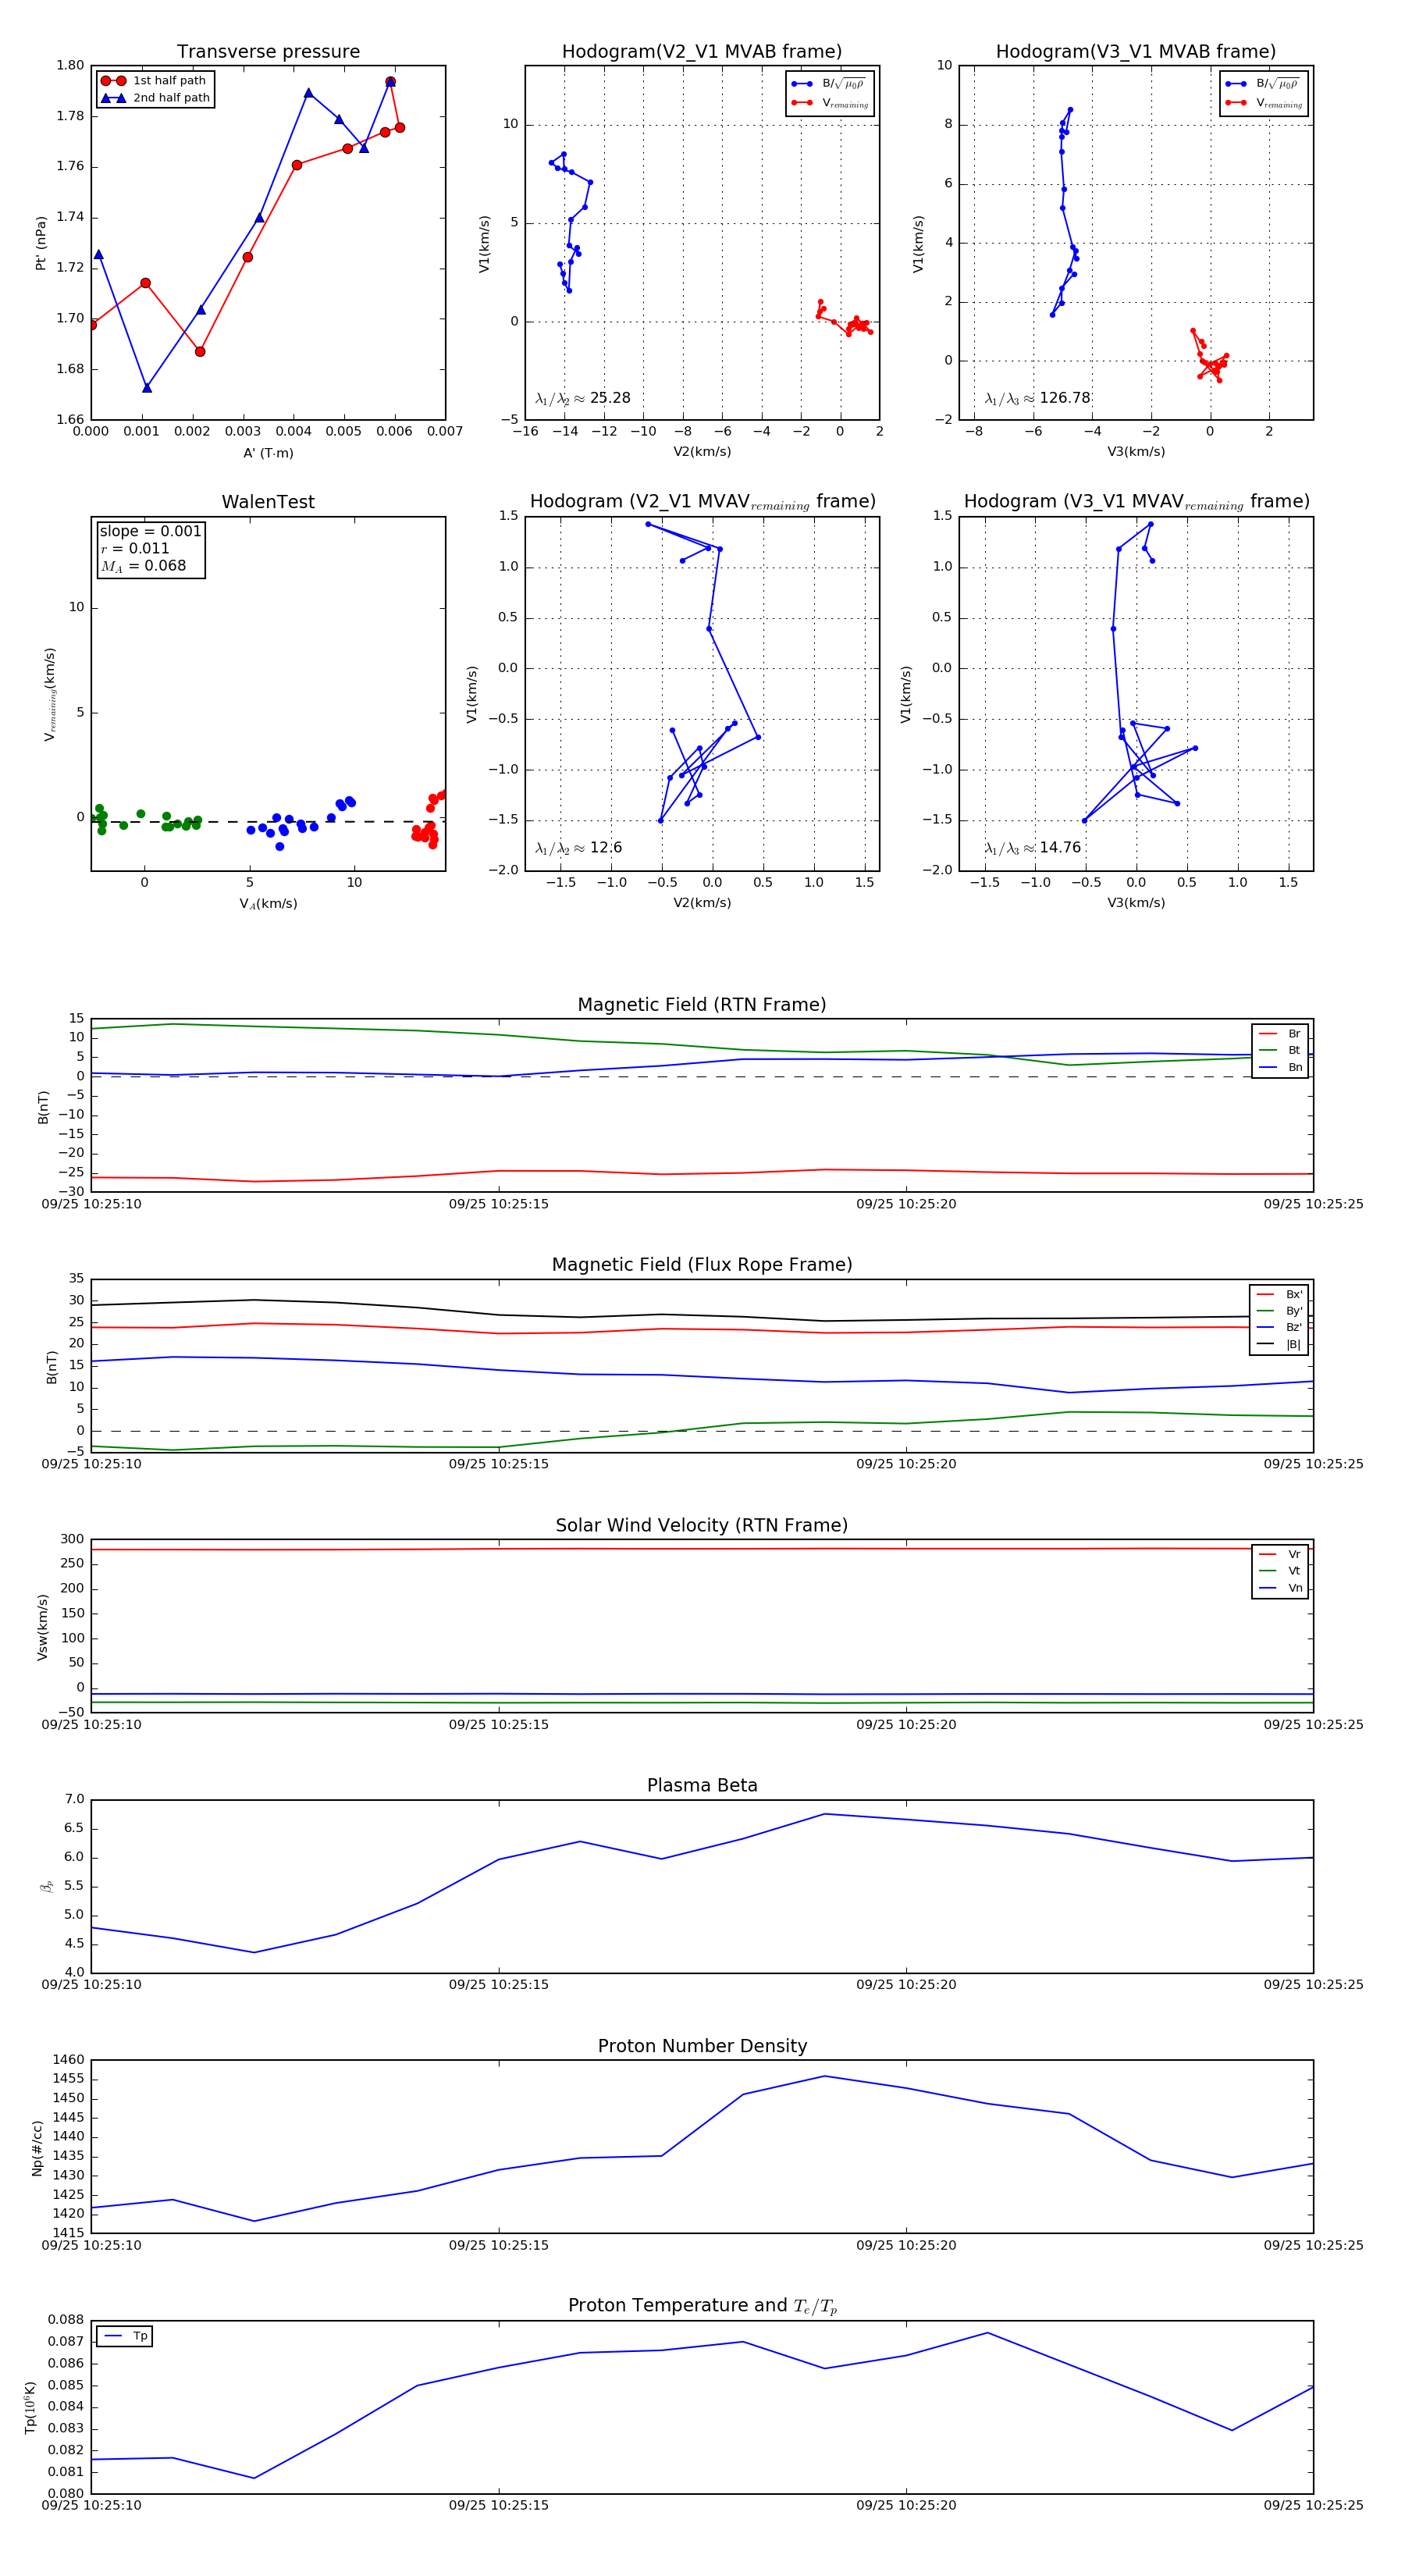
Task: Click the 'Np(#/cc)' axis label
Action: coord(37,2148)
